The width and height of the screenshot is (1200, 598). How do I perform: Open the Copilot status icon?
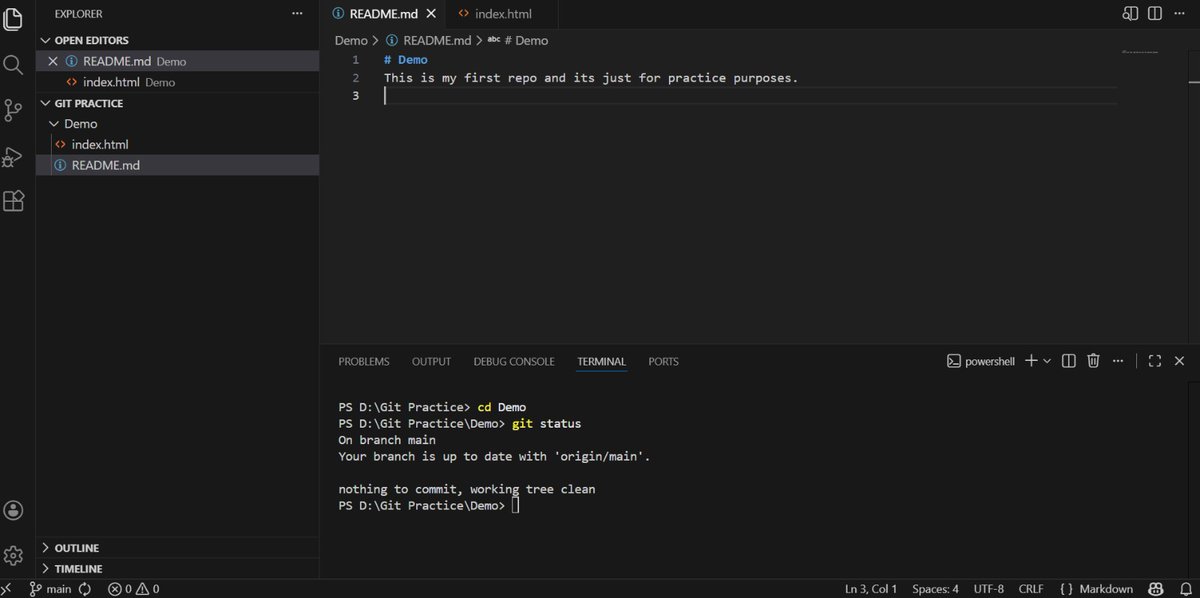tap(1155, 589)
